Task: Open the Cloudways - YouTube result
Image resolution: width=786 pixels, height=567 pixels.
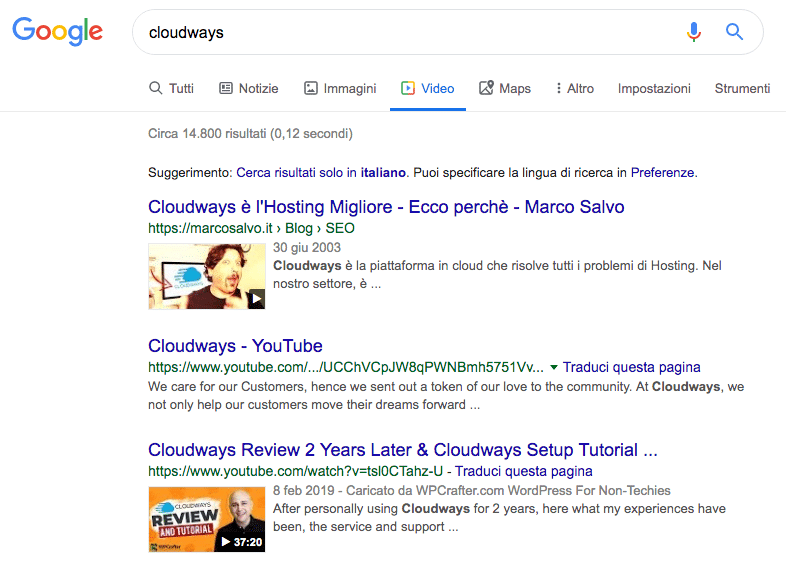Action: coord(235,345)
